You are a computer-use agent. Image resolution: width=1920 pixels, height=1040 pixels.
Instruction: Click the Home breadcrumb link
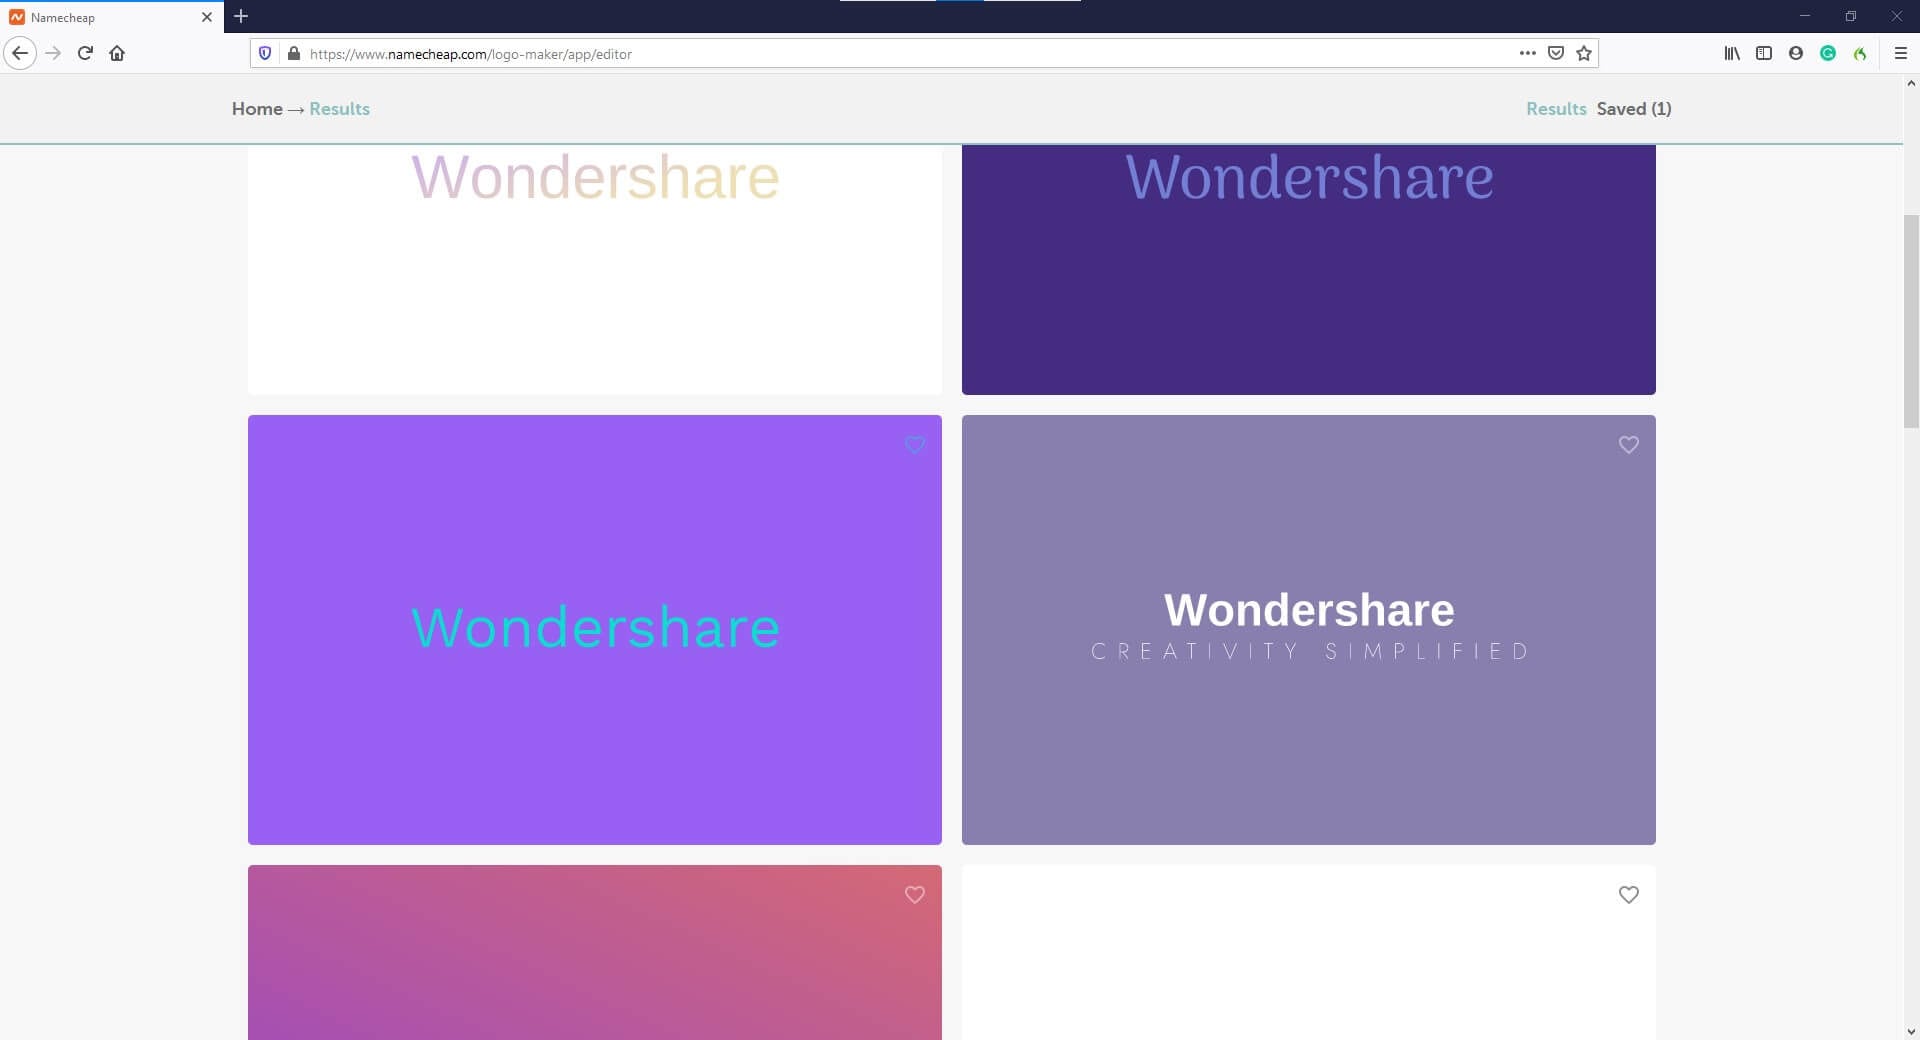coord(257,109)
